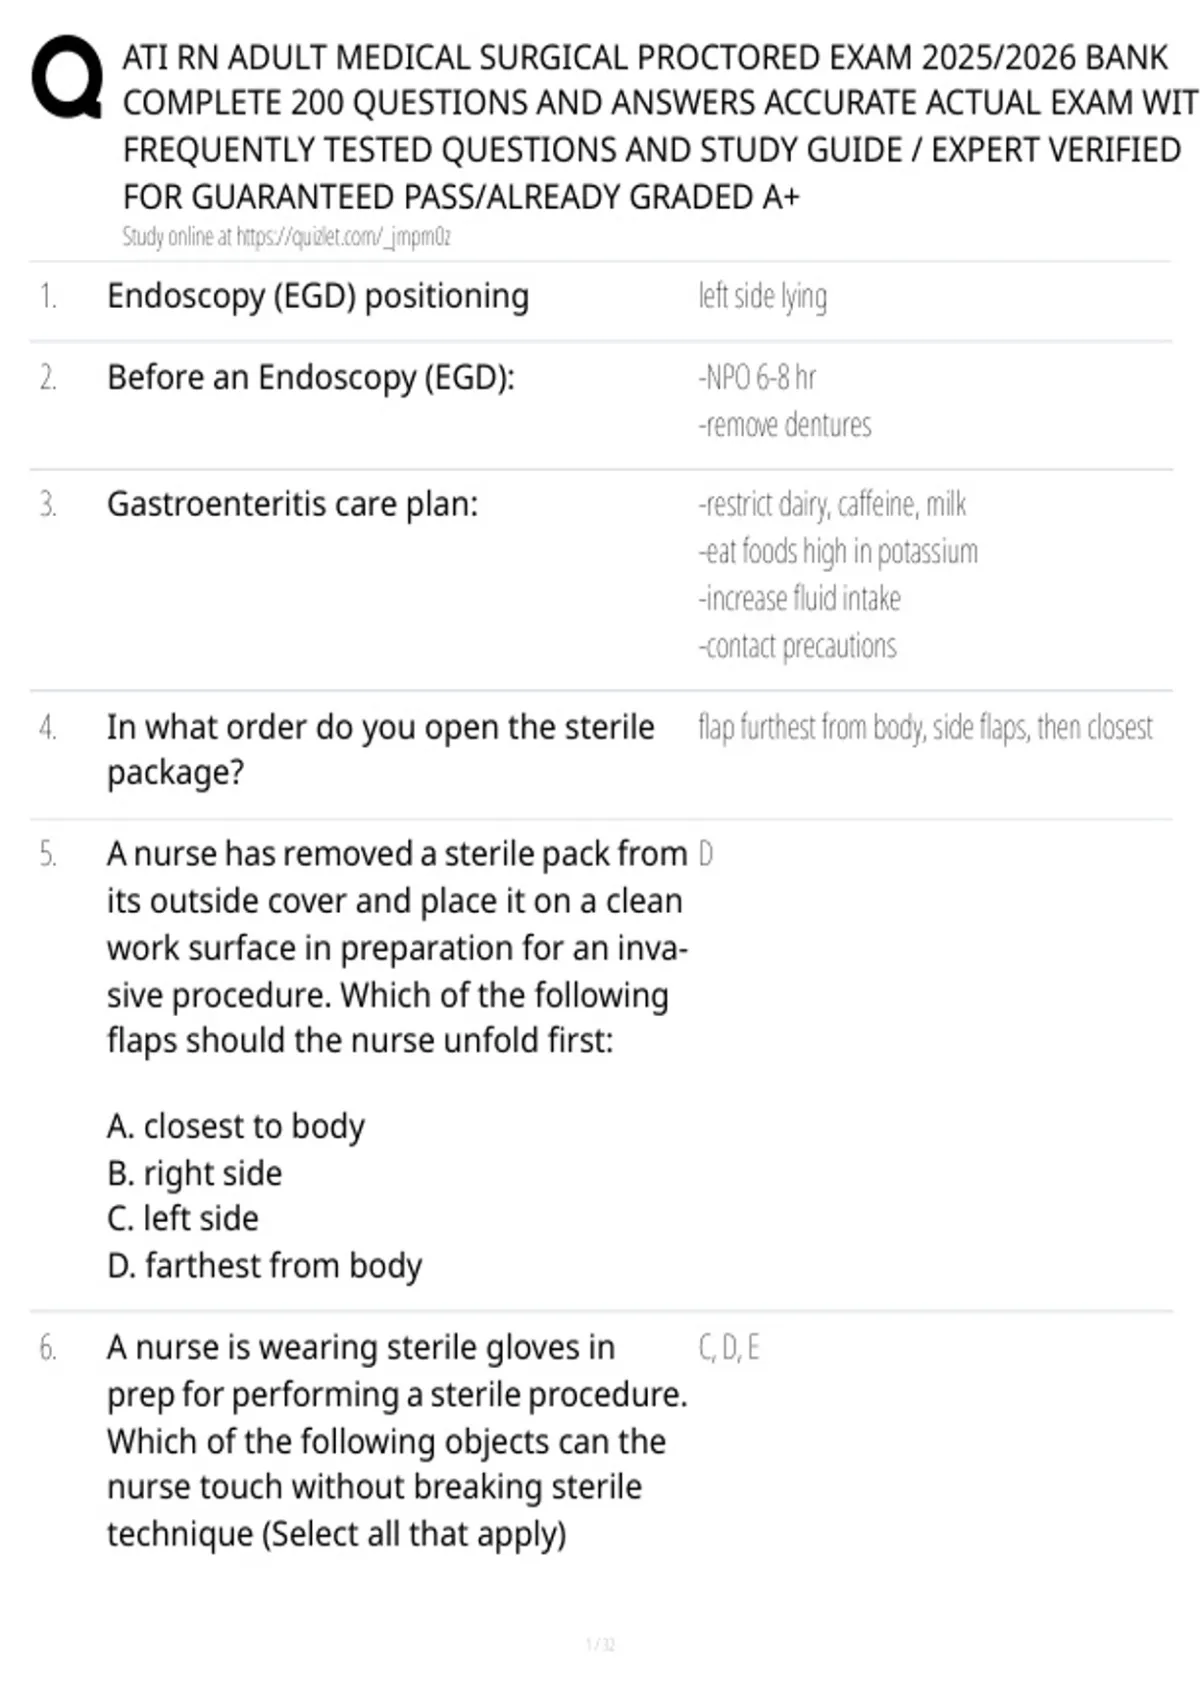Click the exam bank title heading
This screenshot has width=1200, height=1700.
(660, 127)
